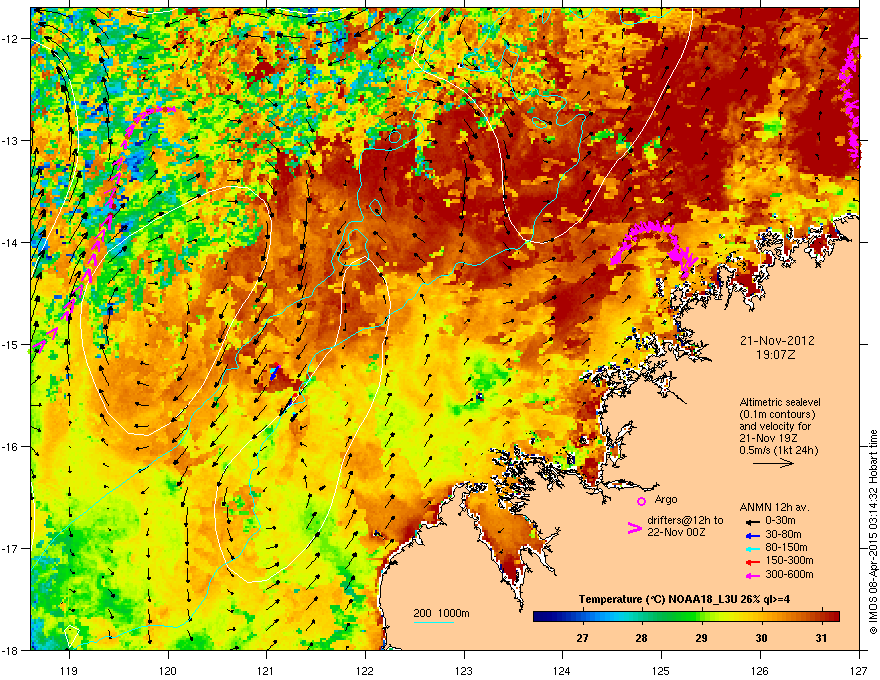Click the longitude axis label 122
The width and height of the screenshot is (880, 680).
pyautogui.click(x=365, y=670)
